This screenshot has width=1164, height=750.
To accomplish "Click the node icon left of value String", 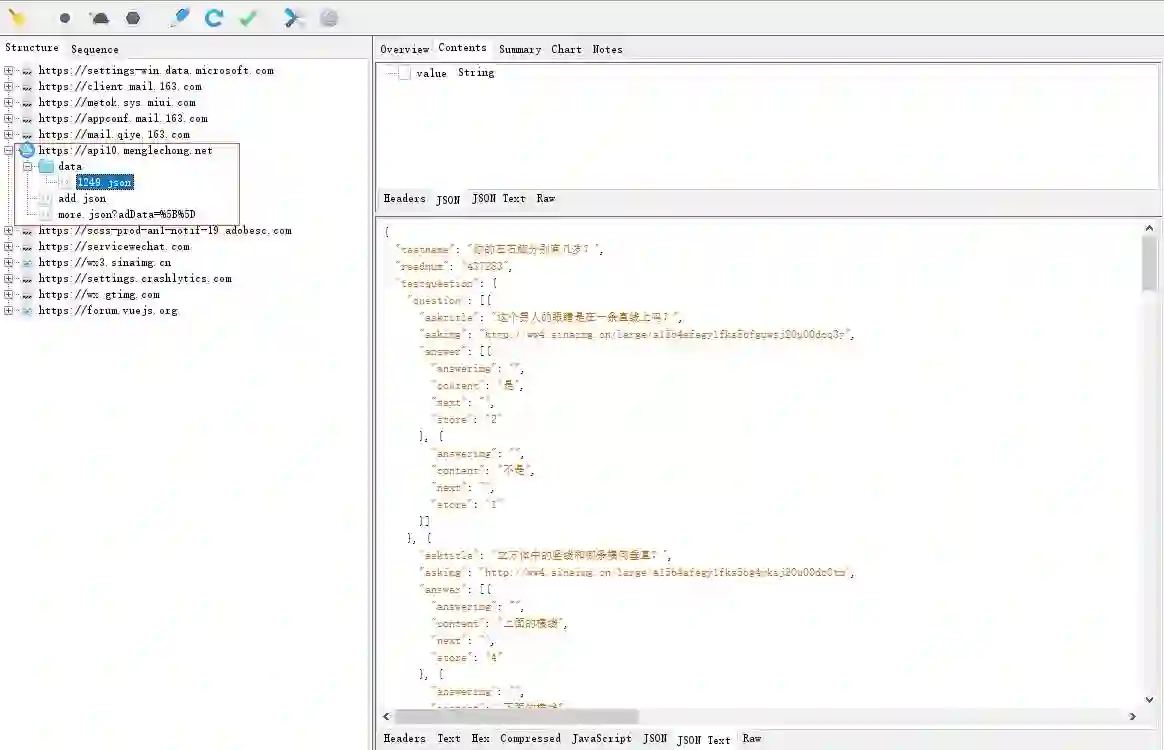I will coord(405,73).
